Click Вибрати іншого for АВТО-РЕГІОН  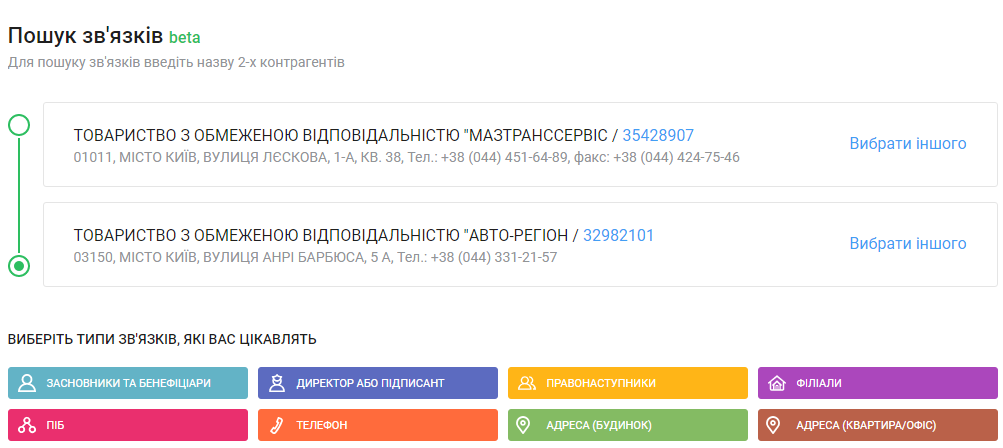point(908,243)
